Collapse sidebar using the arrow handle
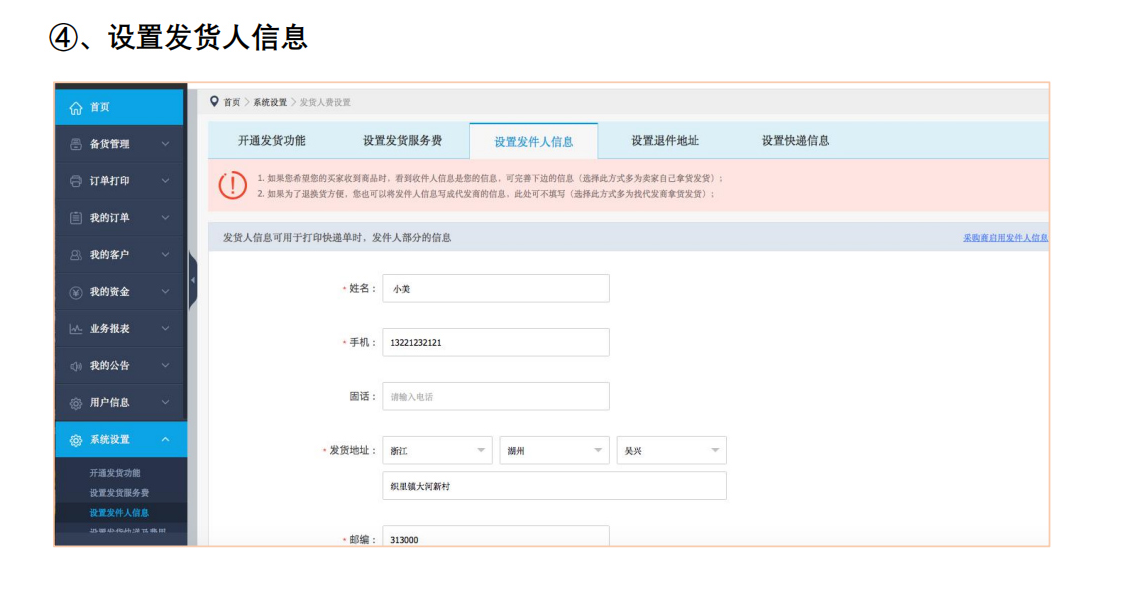Image resolution: width=1131 pixels, height=589 pixels. pyautogui.click(x=193, y=280)
